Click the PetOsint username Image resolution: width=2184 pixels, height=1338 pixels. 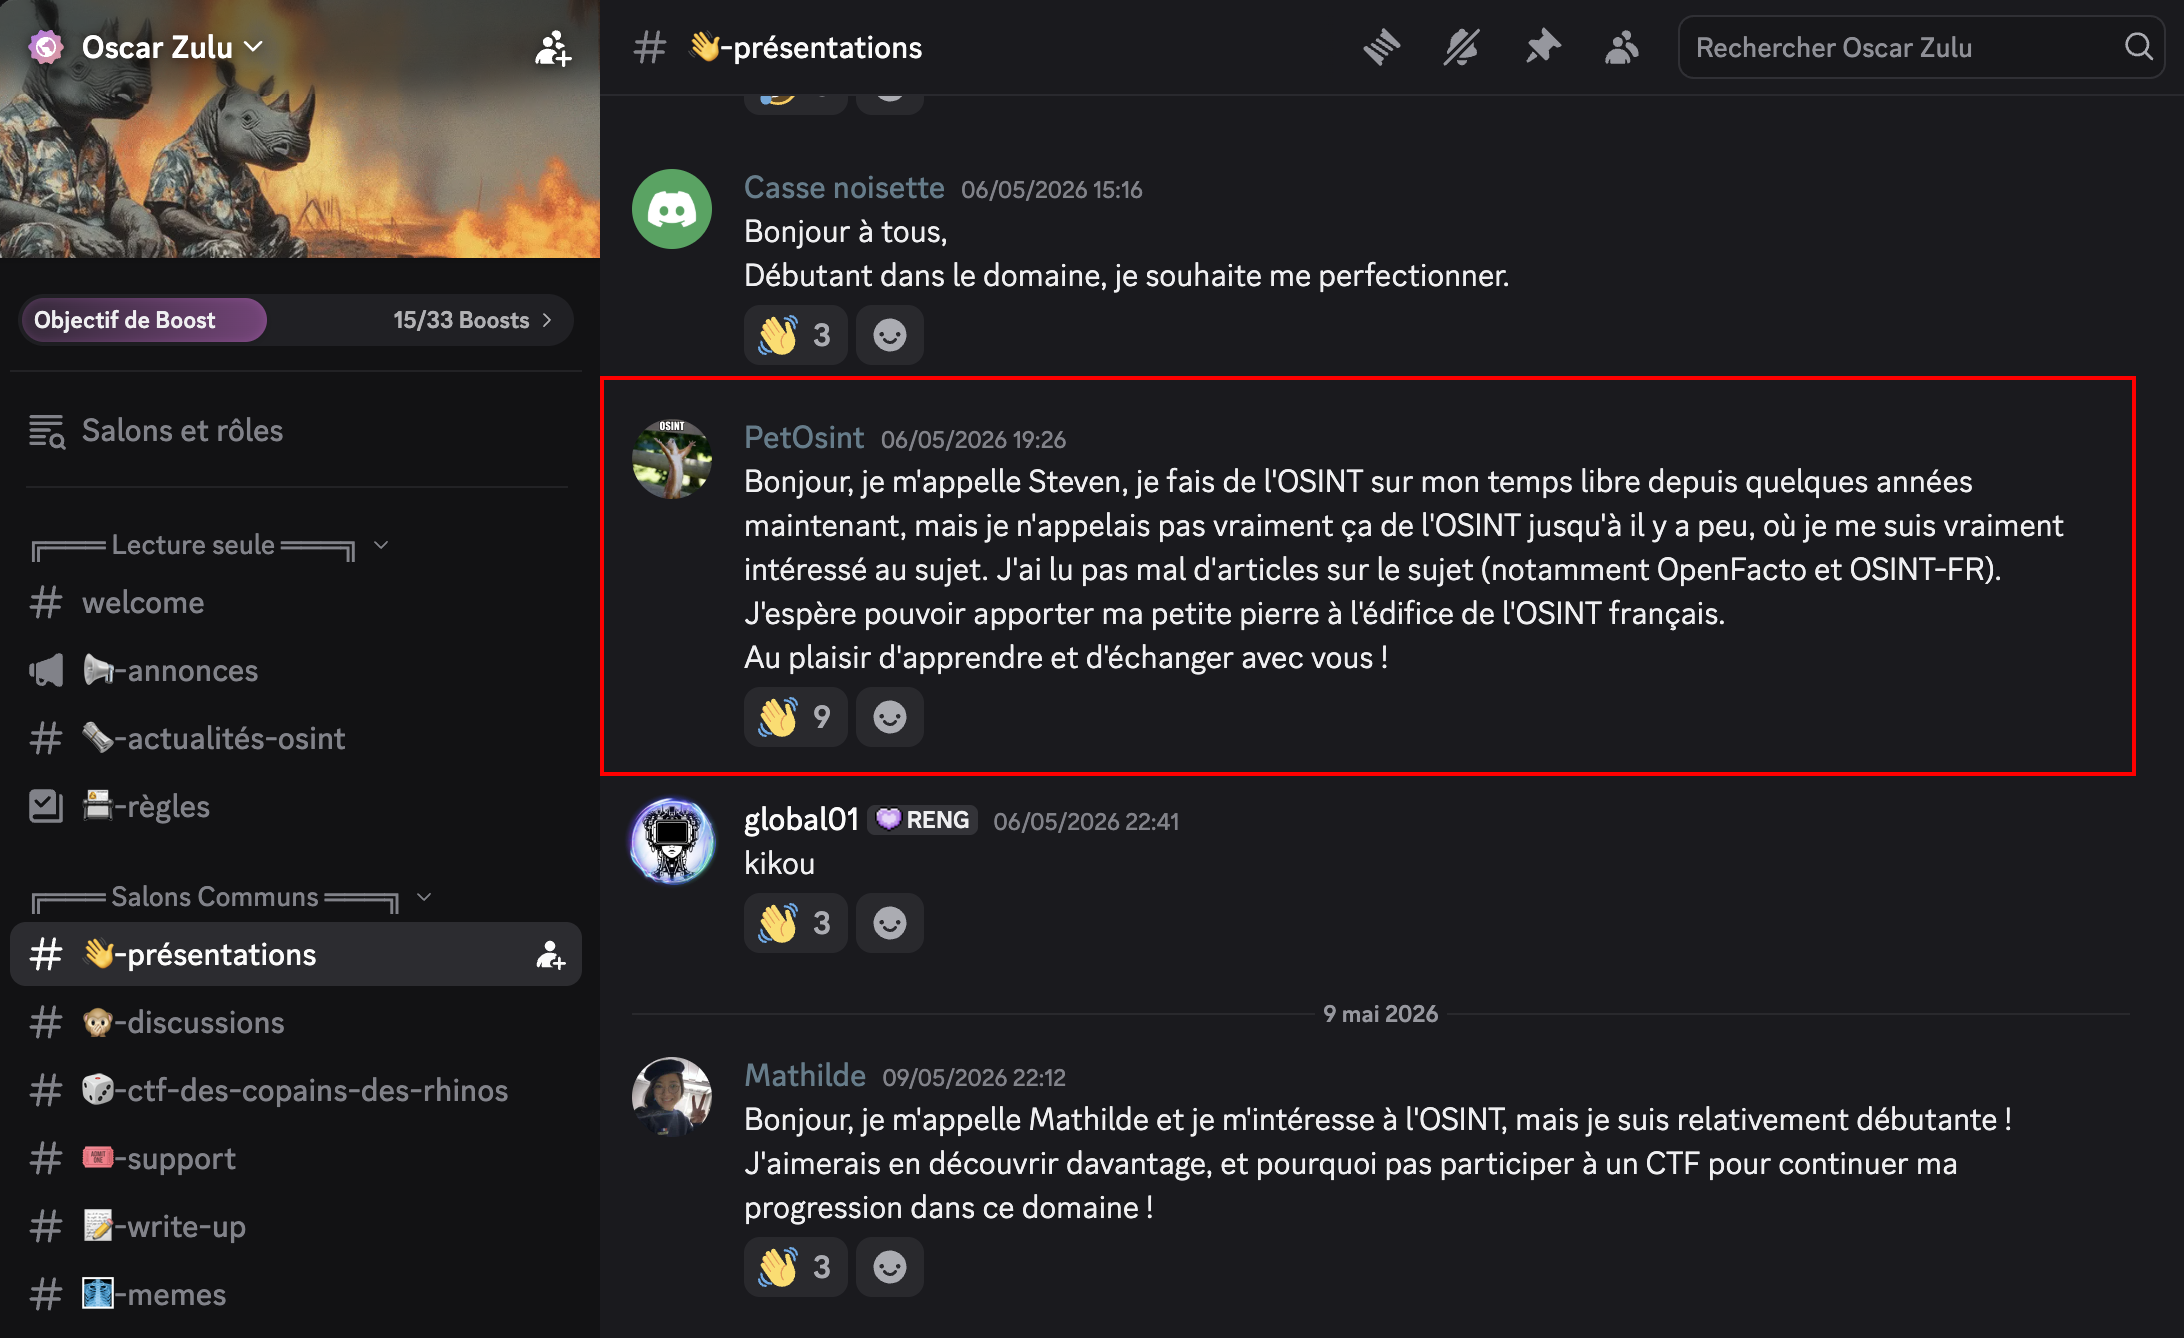[804, 437]
